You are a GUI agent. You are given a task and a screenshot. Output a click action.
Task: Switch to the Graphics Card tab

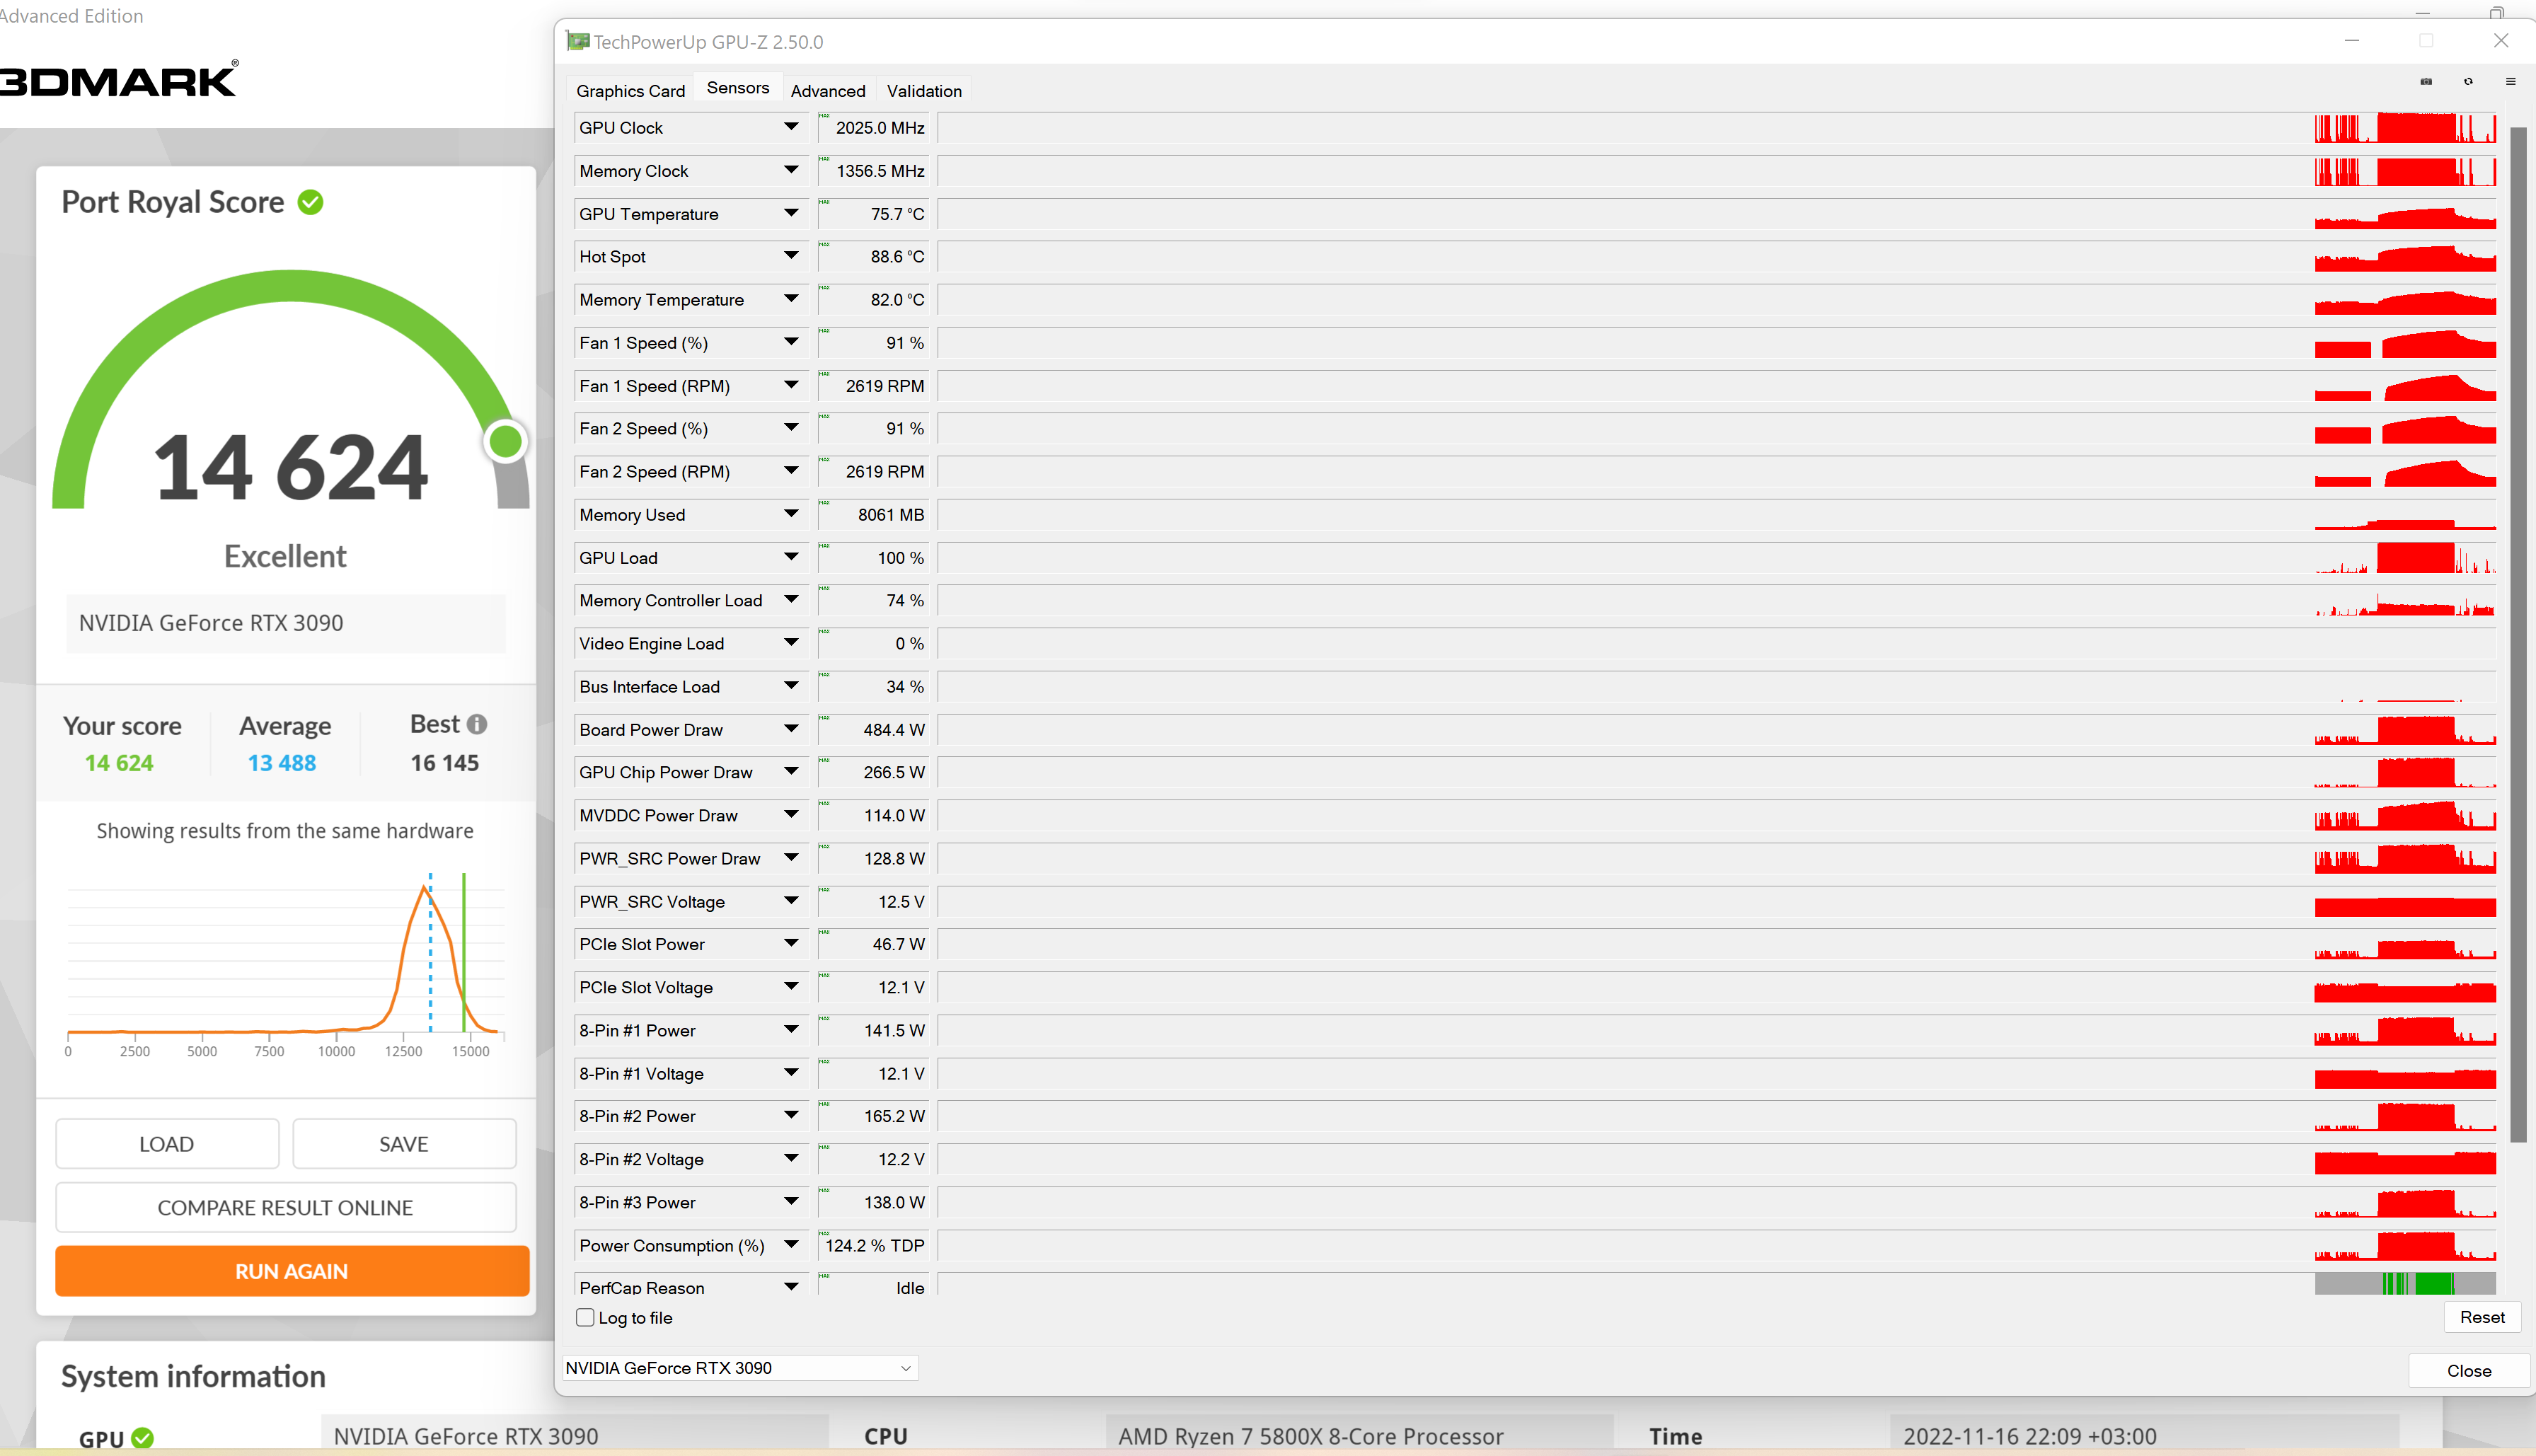pyautogui.click(x=630, y=91)
